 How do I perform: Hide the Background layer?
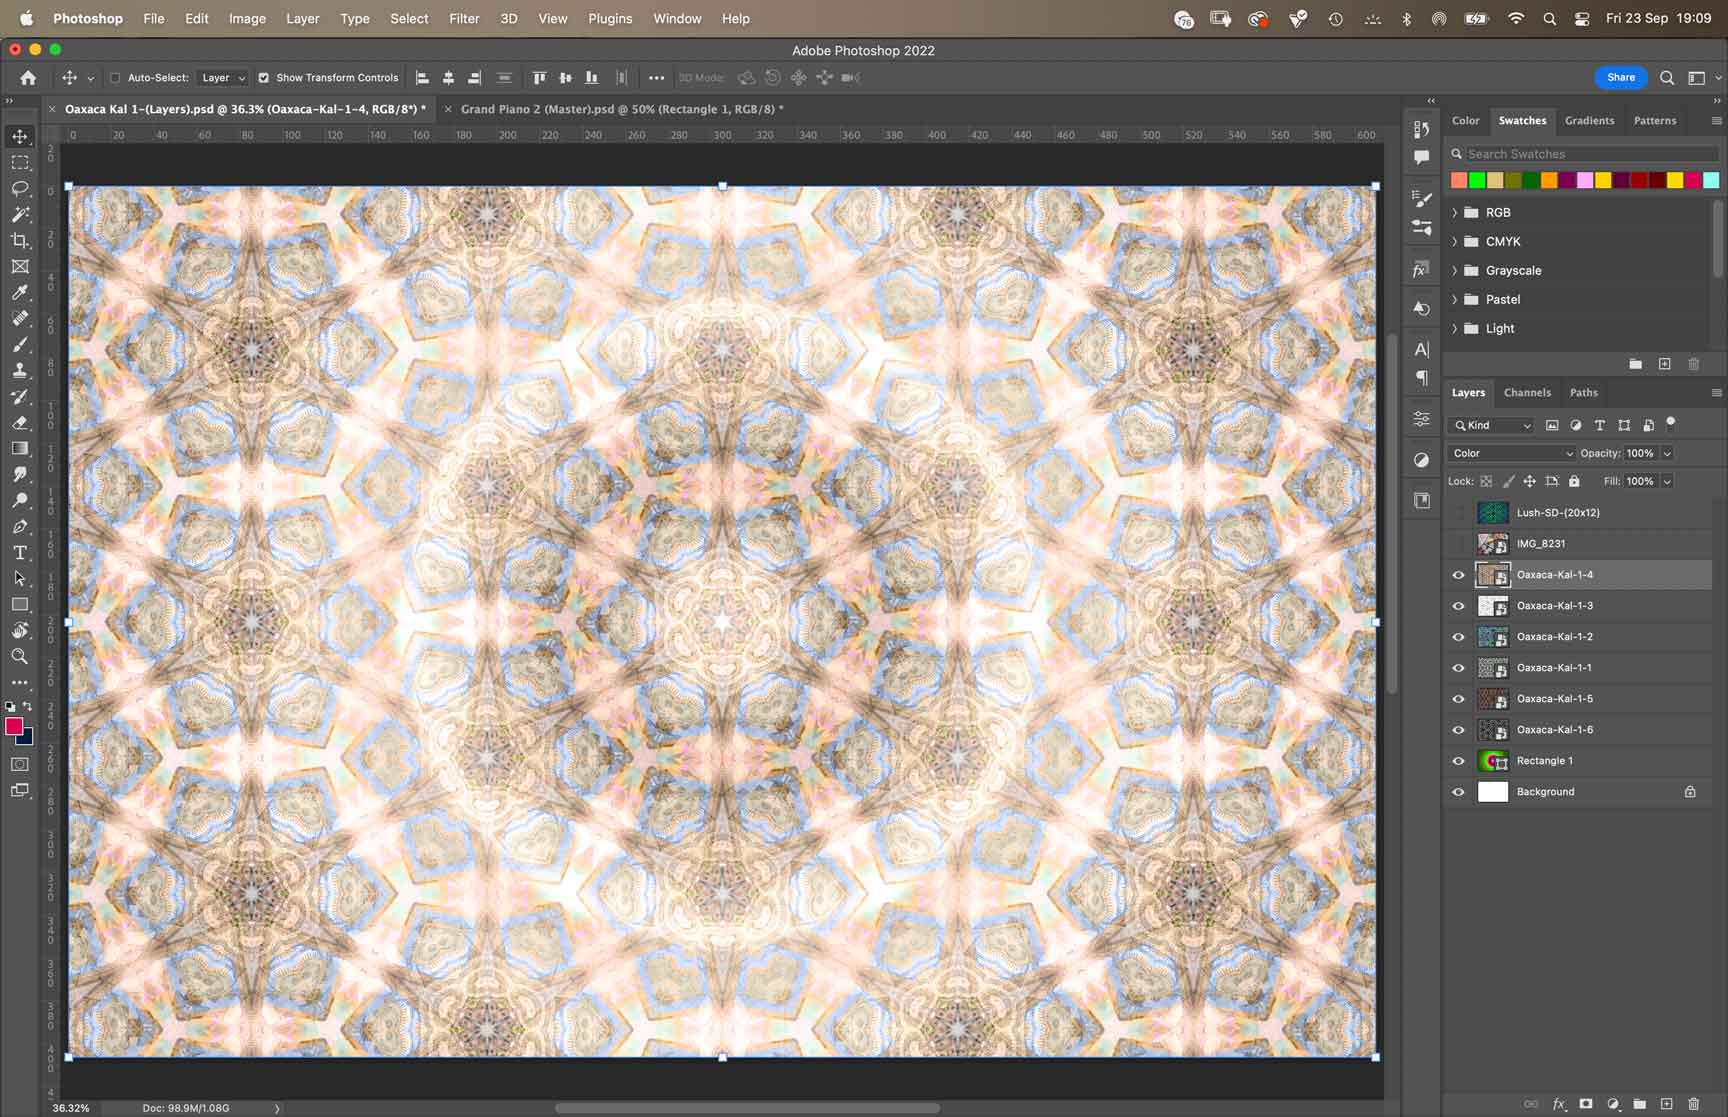1458,792
